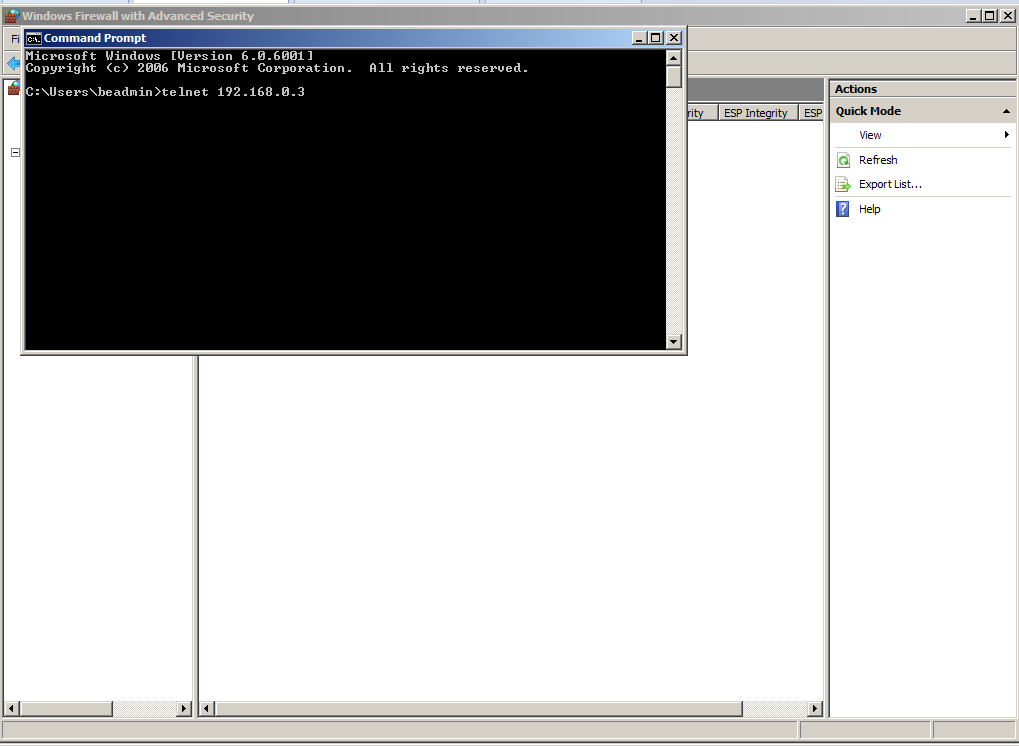Screen dimensions: 1019x746
Task: Click the tree pane's left scroll arrow
Action: pyautogui.click(x=11, y=708)
